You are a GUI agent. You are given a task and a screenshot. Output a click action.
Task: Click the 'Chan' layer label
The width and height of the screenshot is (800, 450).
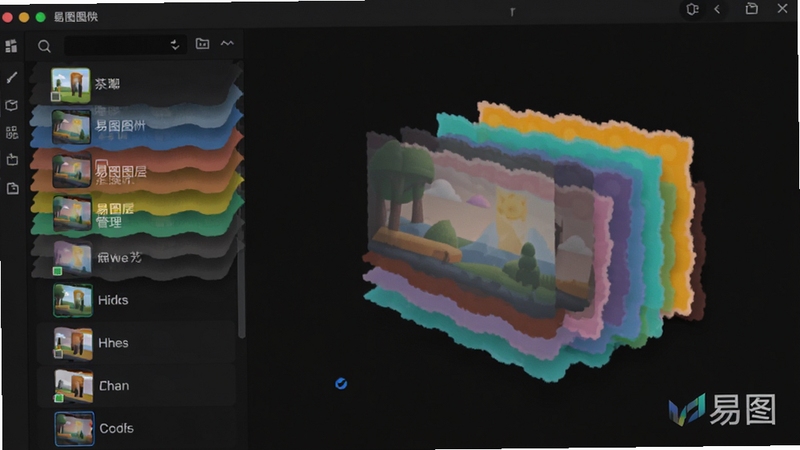(114, 386)
